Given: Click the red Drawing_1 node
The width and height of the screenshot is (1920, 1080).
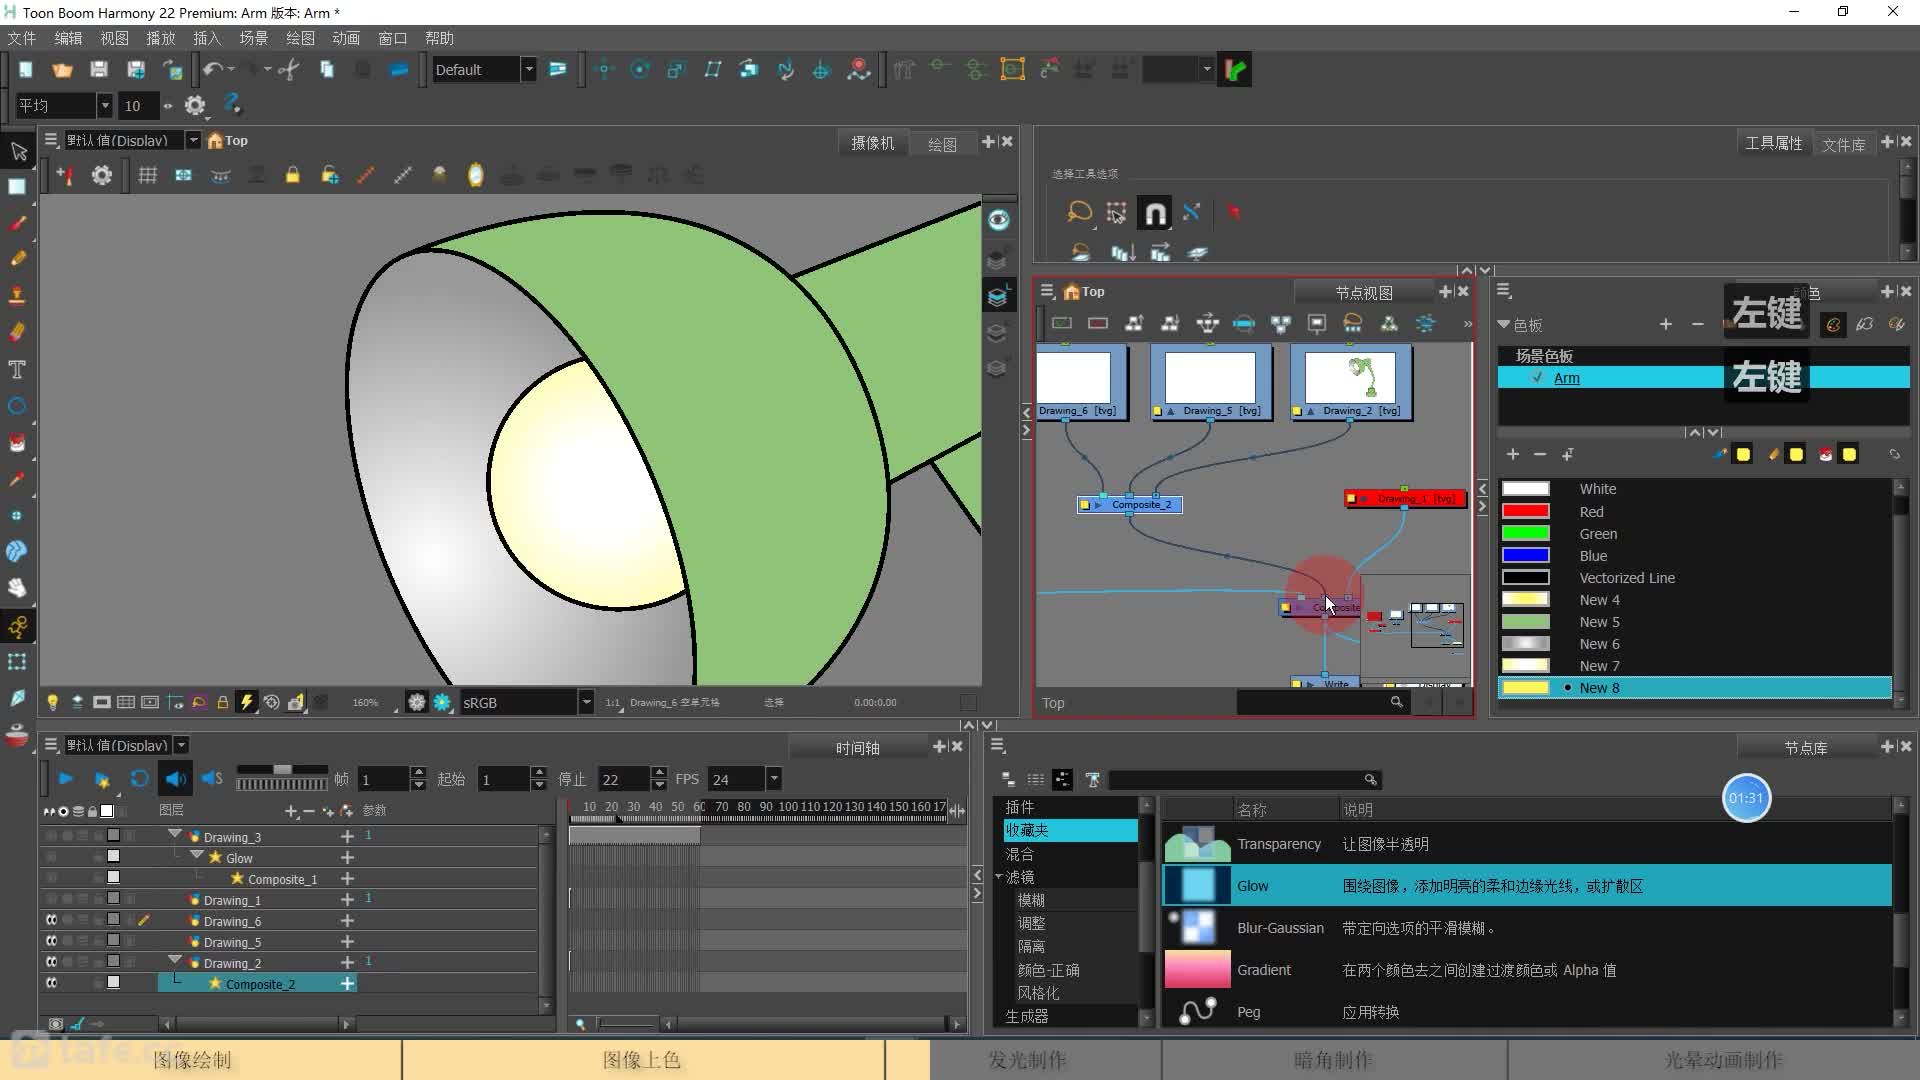Looking at the screenshot, I should pyautogui.click(x=1405, y=498).
